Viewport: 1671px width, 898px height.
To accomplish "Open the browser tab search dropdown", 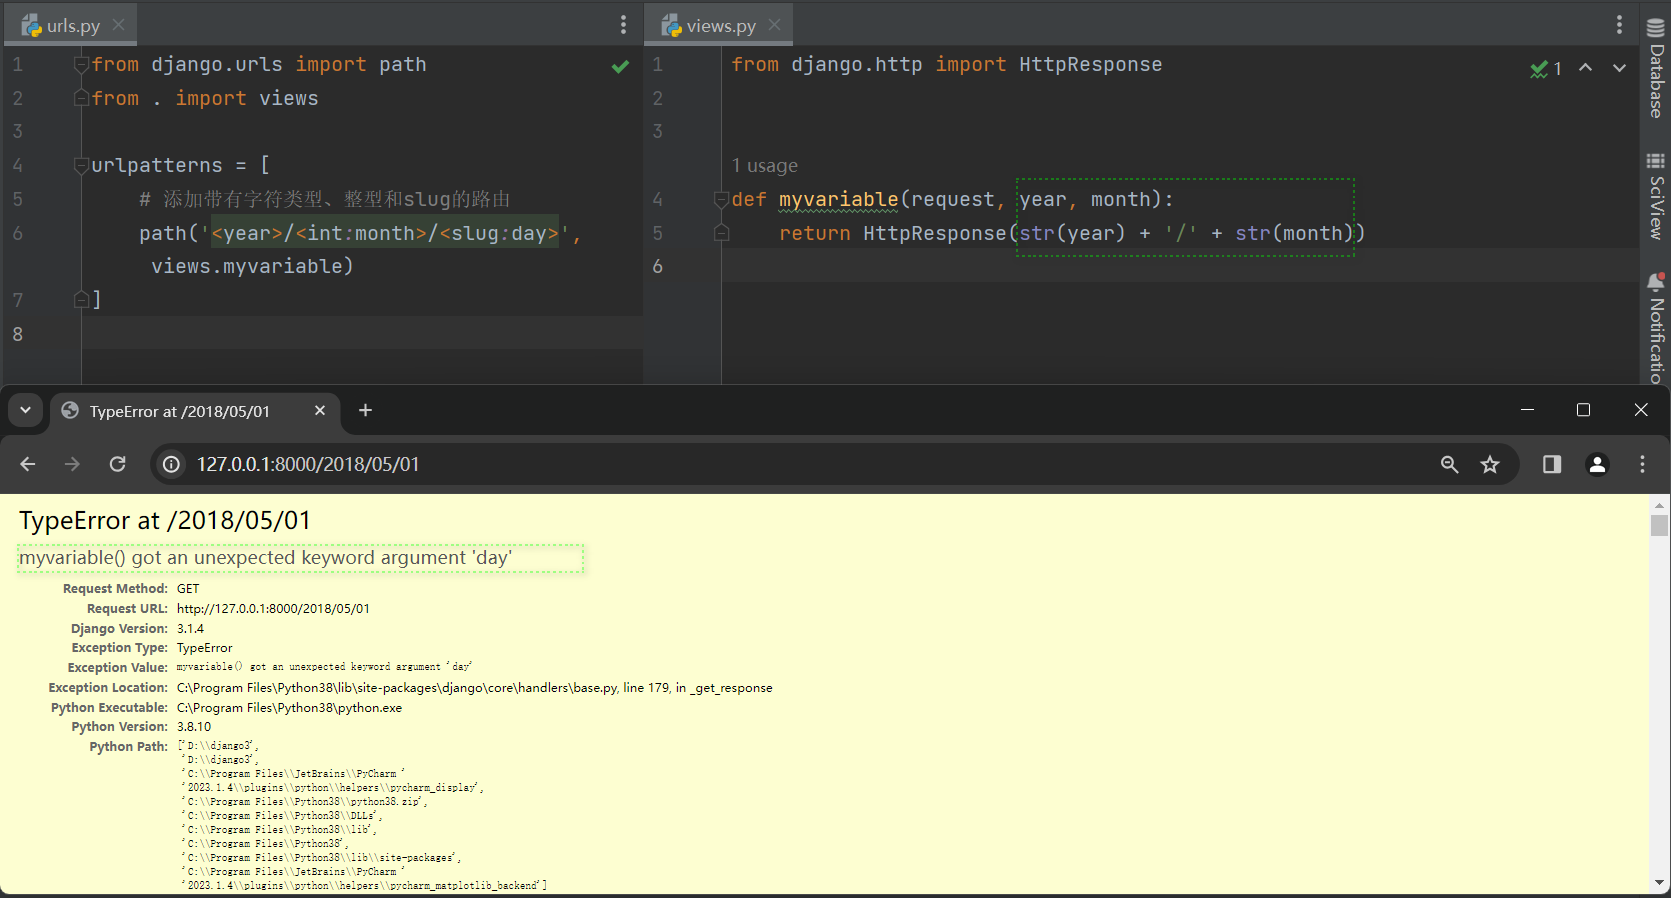I will [25, 410].
